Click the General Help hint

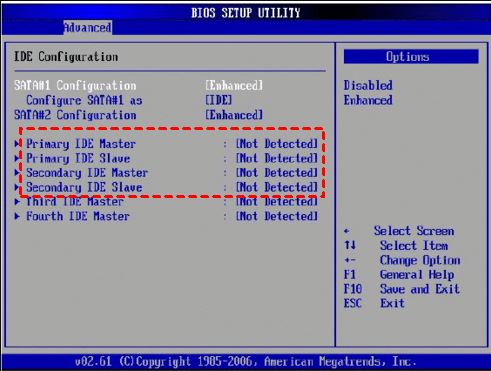point(417,275)
